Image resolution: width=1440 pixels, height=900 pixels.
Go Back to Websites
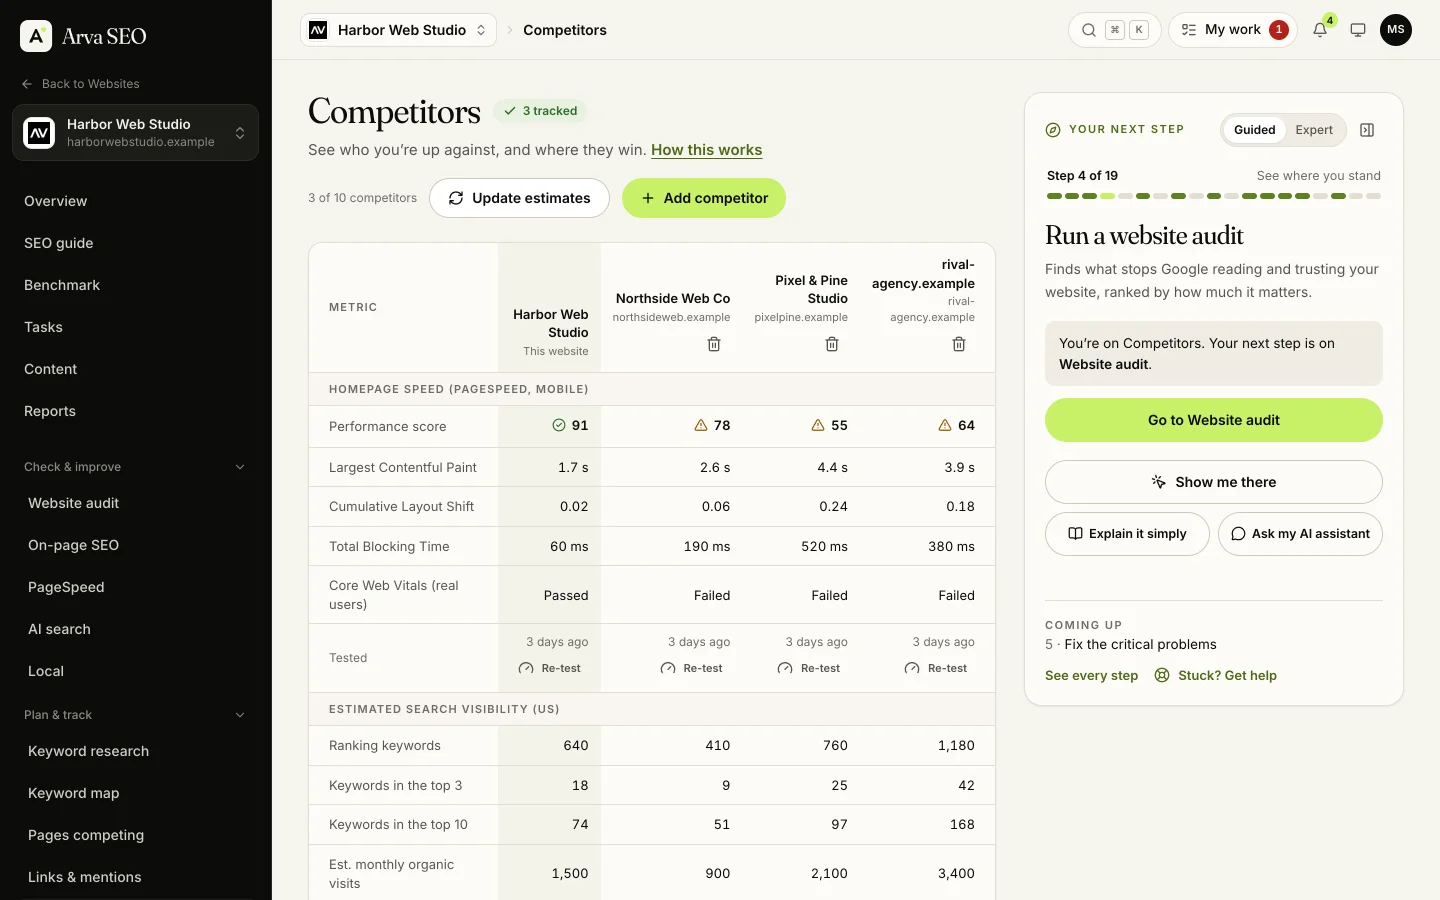coord(80,84)
